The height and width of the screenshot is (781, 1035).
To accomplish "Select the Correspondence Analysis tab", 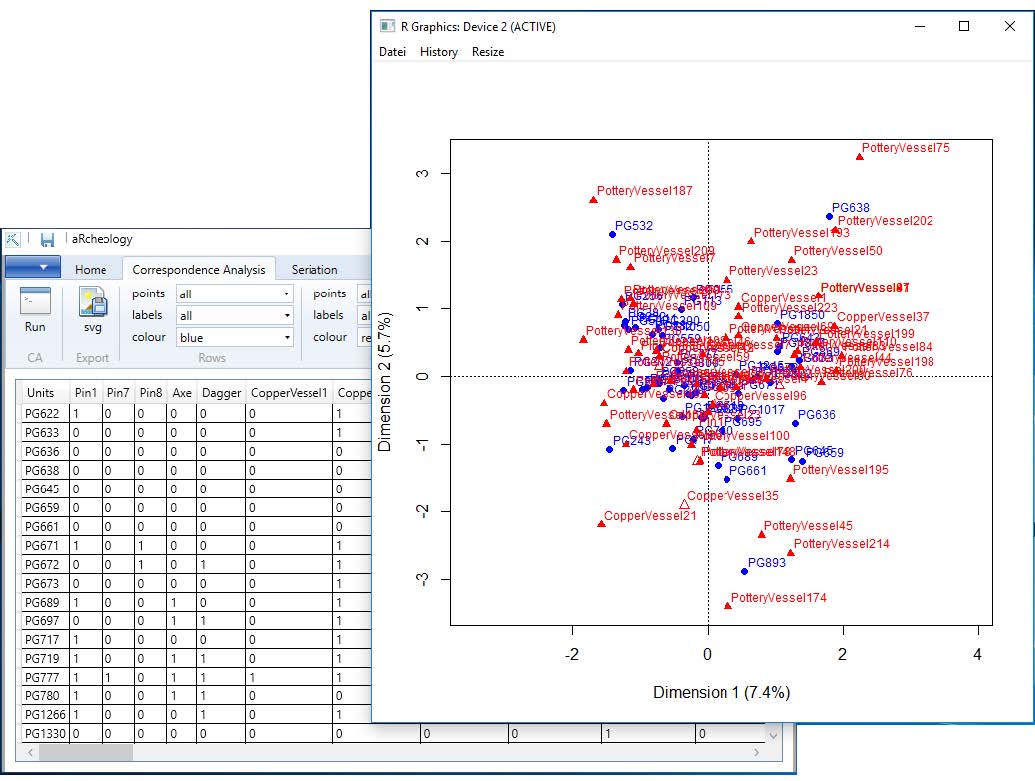I will [199, 269].
